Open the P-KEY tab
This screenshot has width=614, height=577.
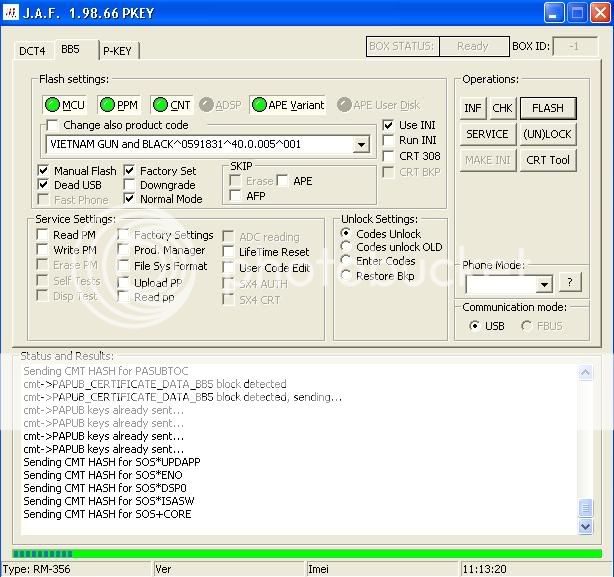tap(120, 51)
